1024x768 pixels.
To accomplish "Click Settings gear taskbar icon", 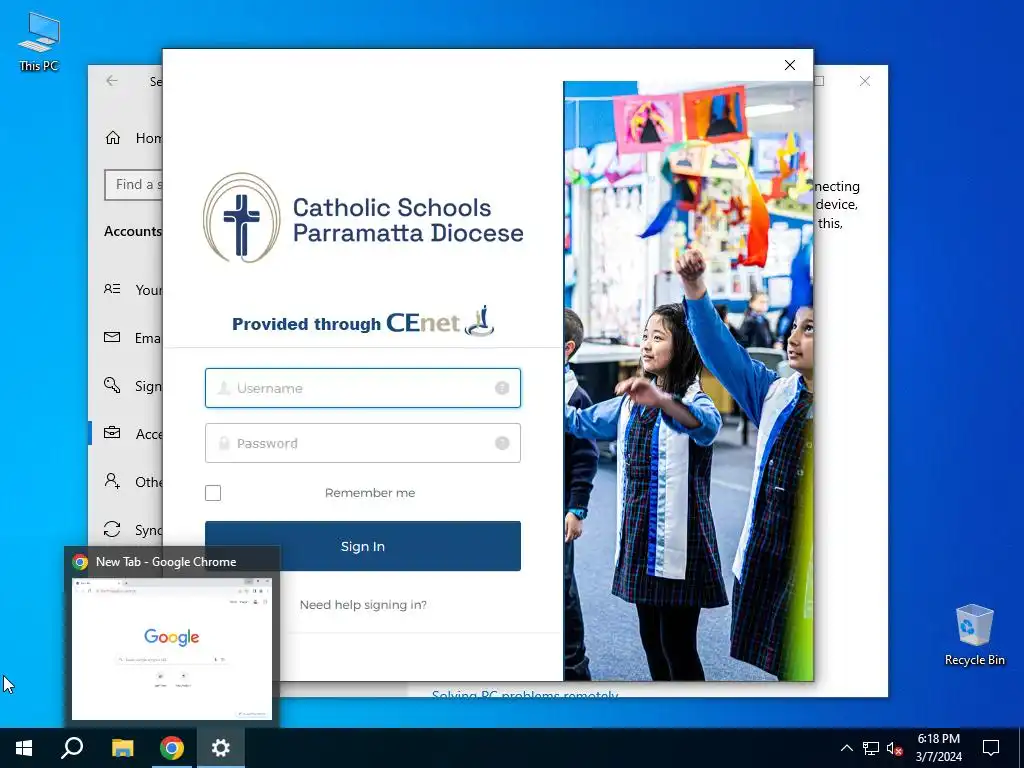I will [221, 748].
